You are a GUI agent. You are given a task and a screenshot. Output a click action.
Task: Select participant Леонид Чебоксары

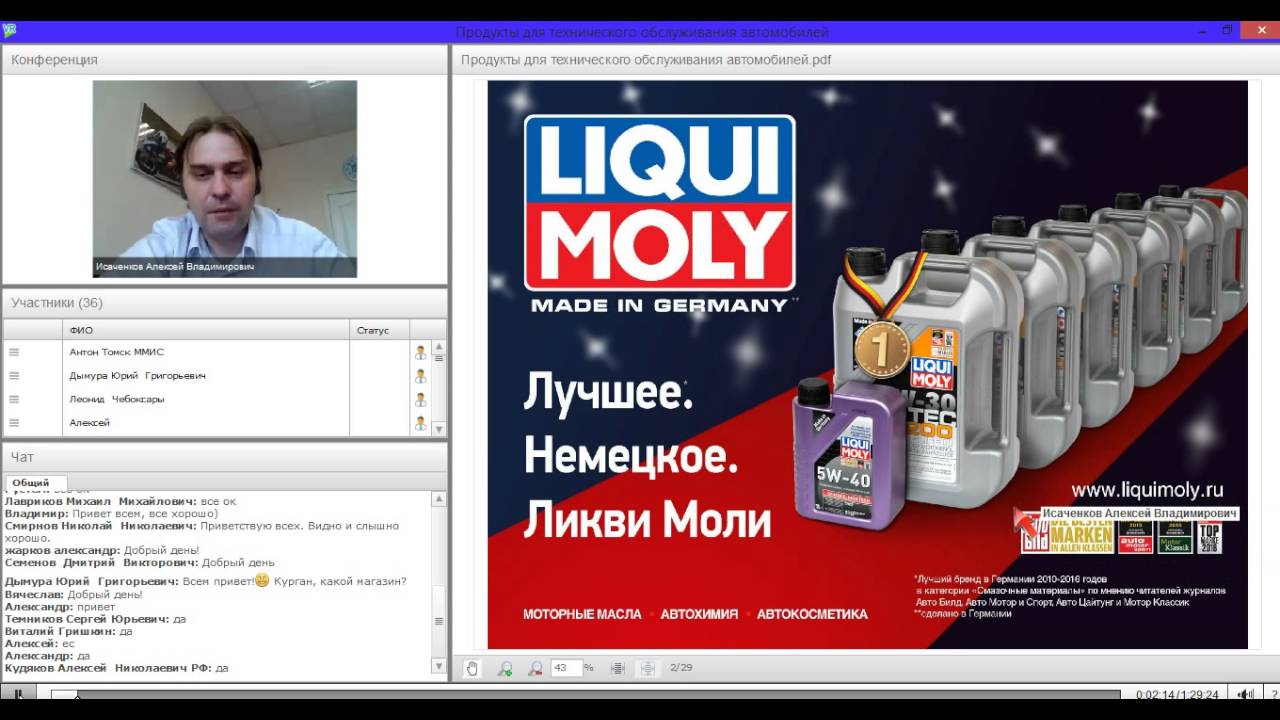(116, 399)
